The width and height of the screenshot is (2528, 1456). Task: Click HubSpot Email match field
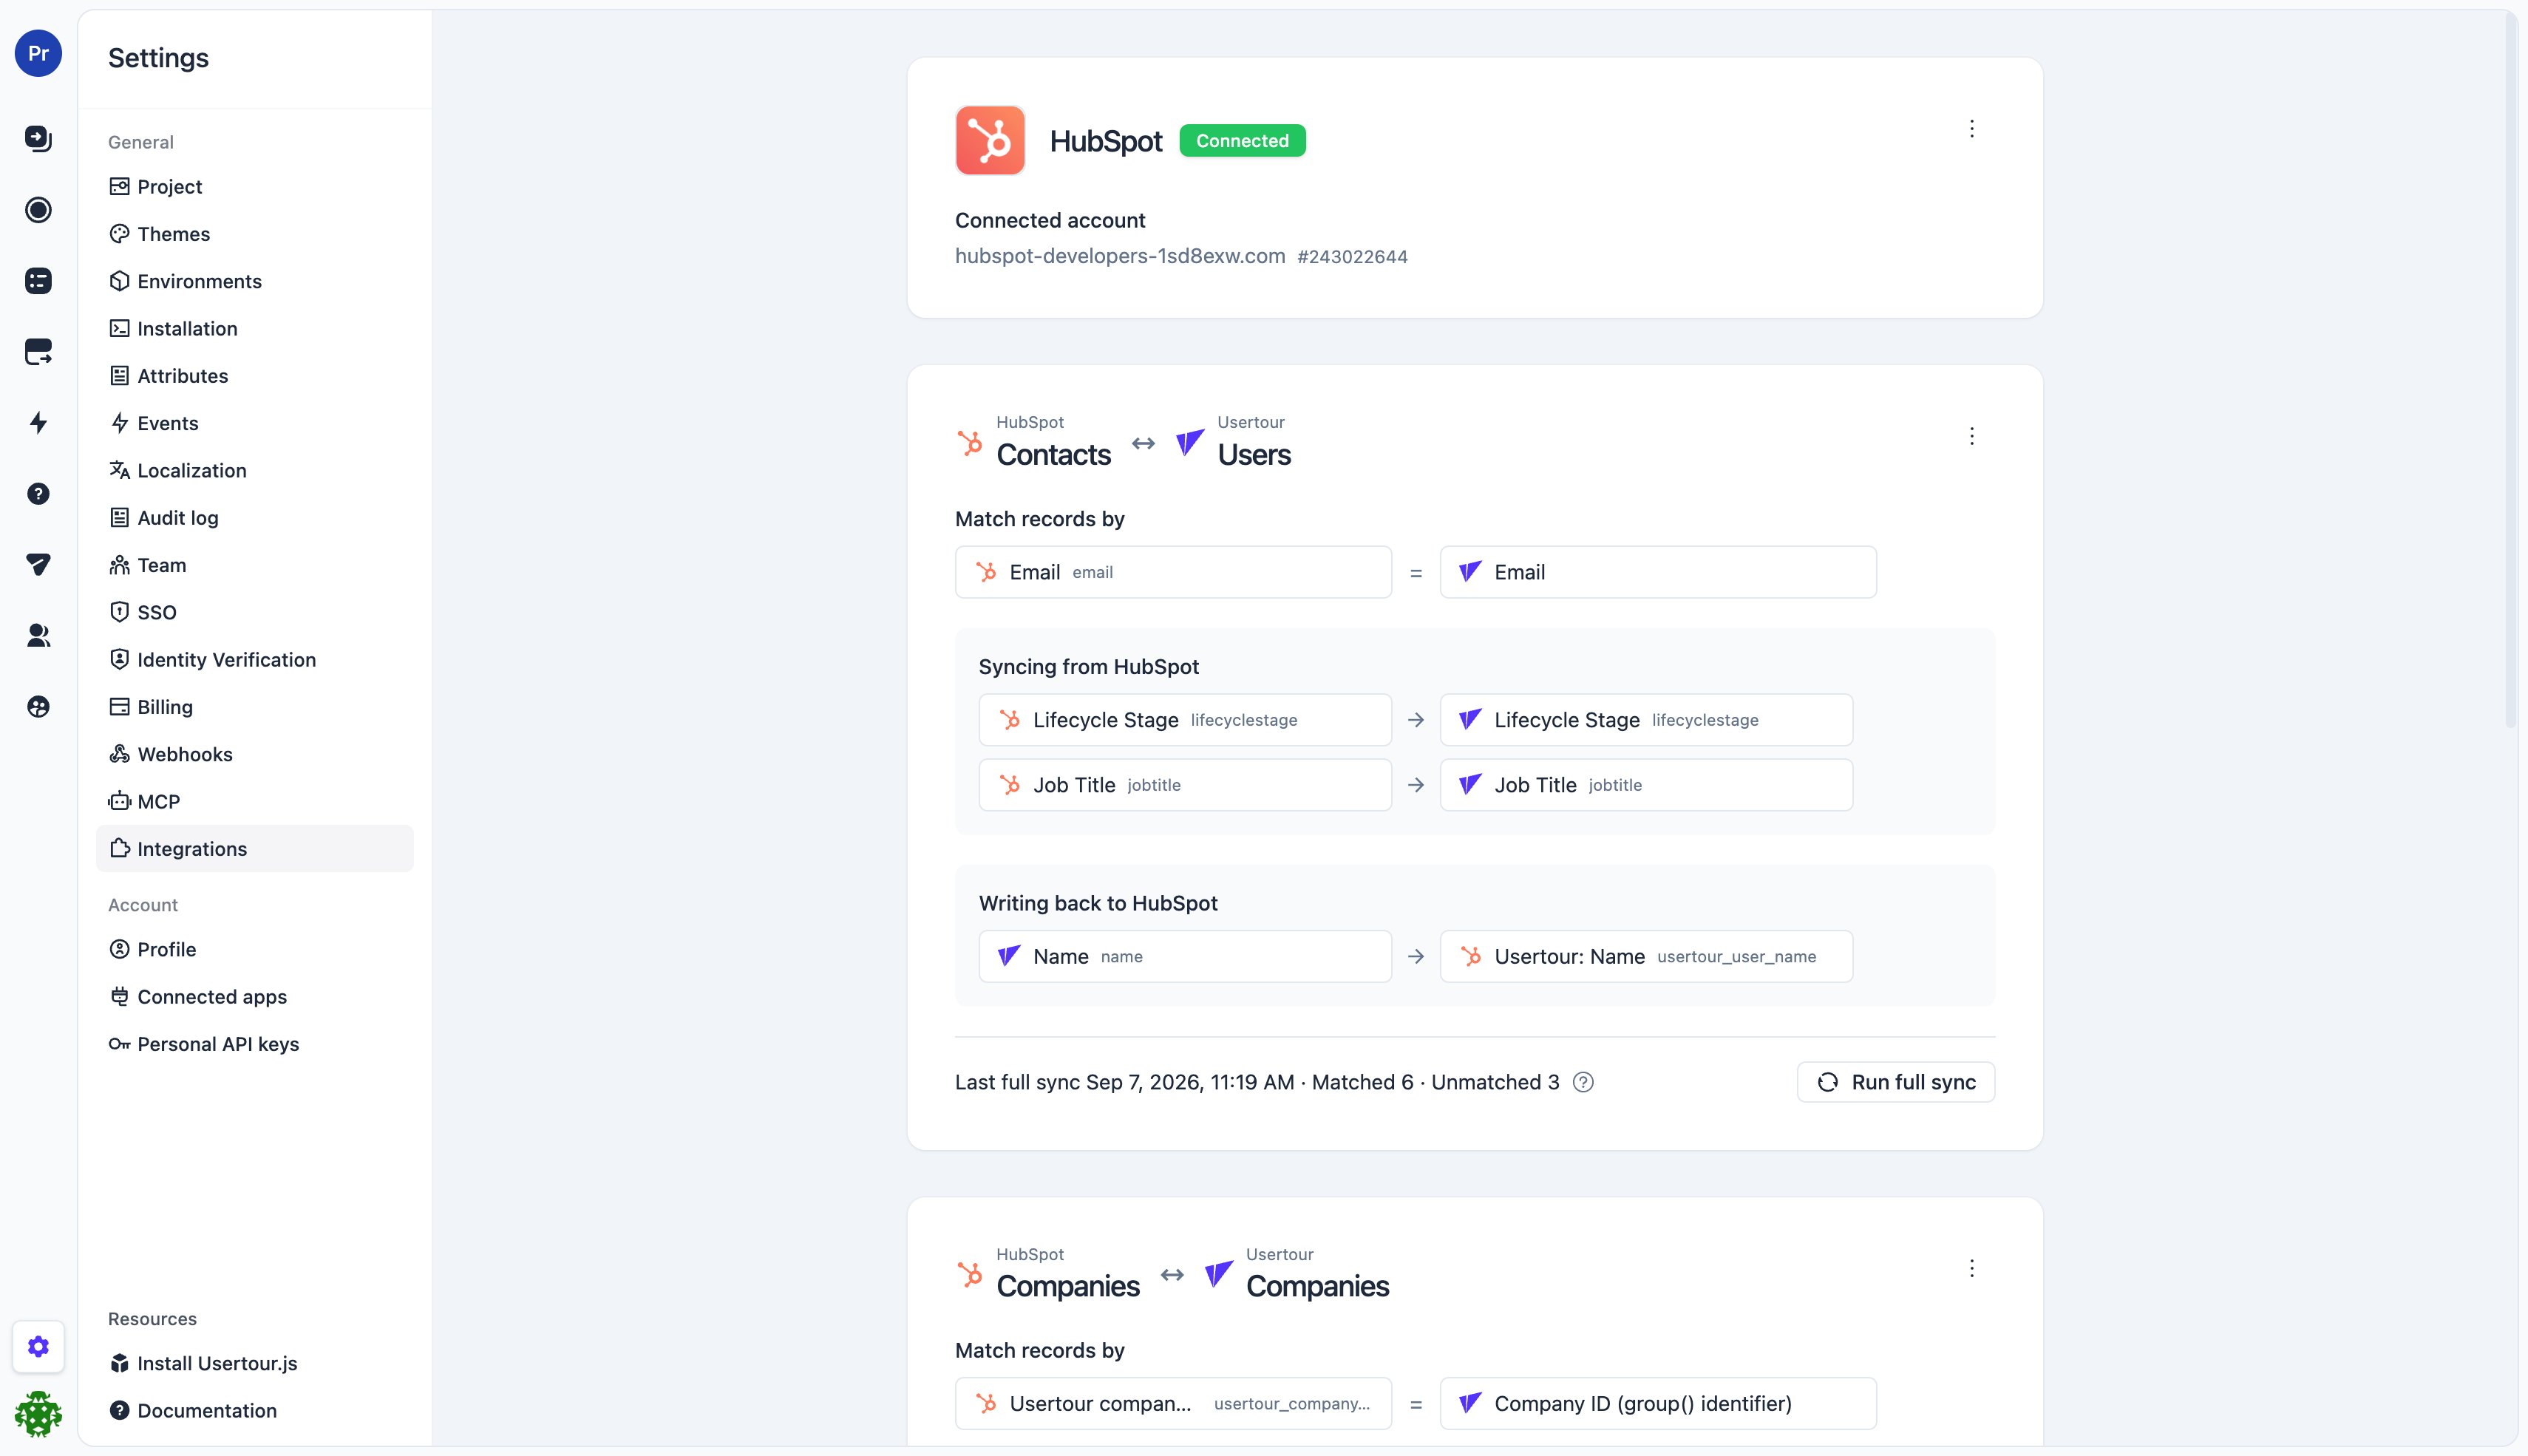(x=1173, y=572)
